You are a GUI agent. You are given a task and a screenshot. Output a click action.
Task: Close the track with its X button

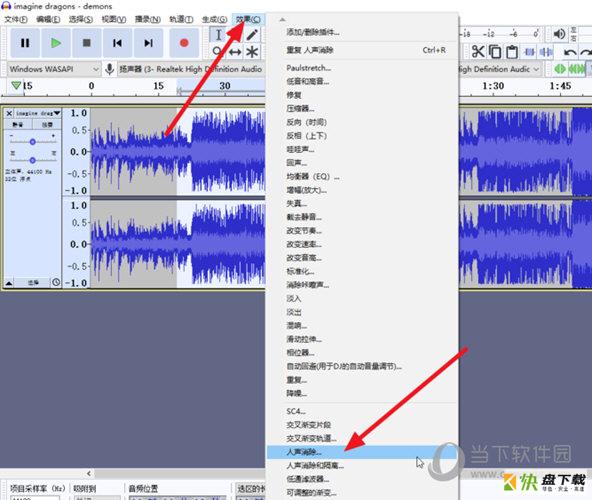point(9,113)
